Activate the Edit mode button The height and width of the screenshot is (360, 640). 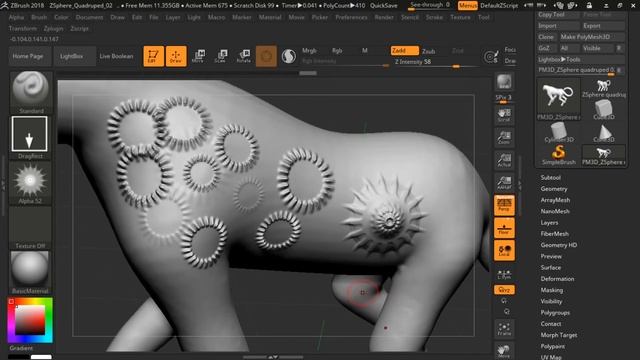click(x=153, y=56)
